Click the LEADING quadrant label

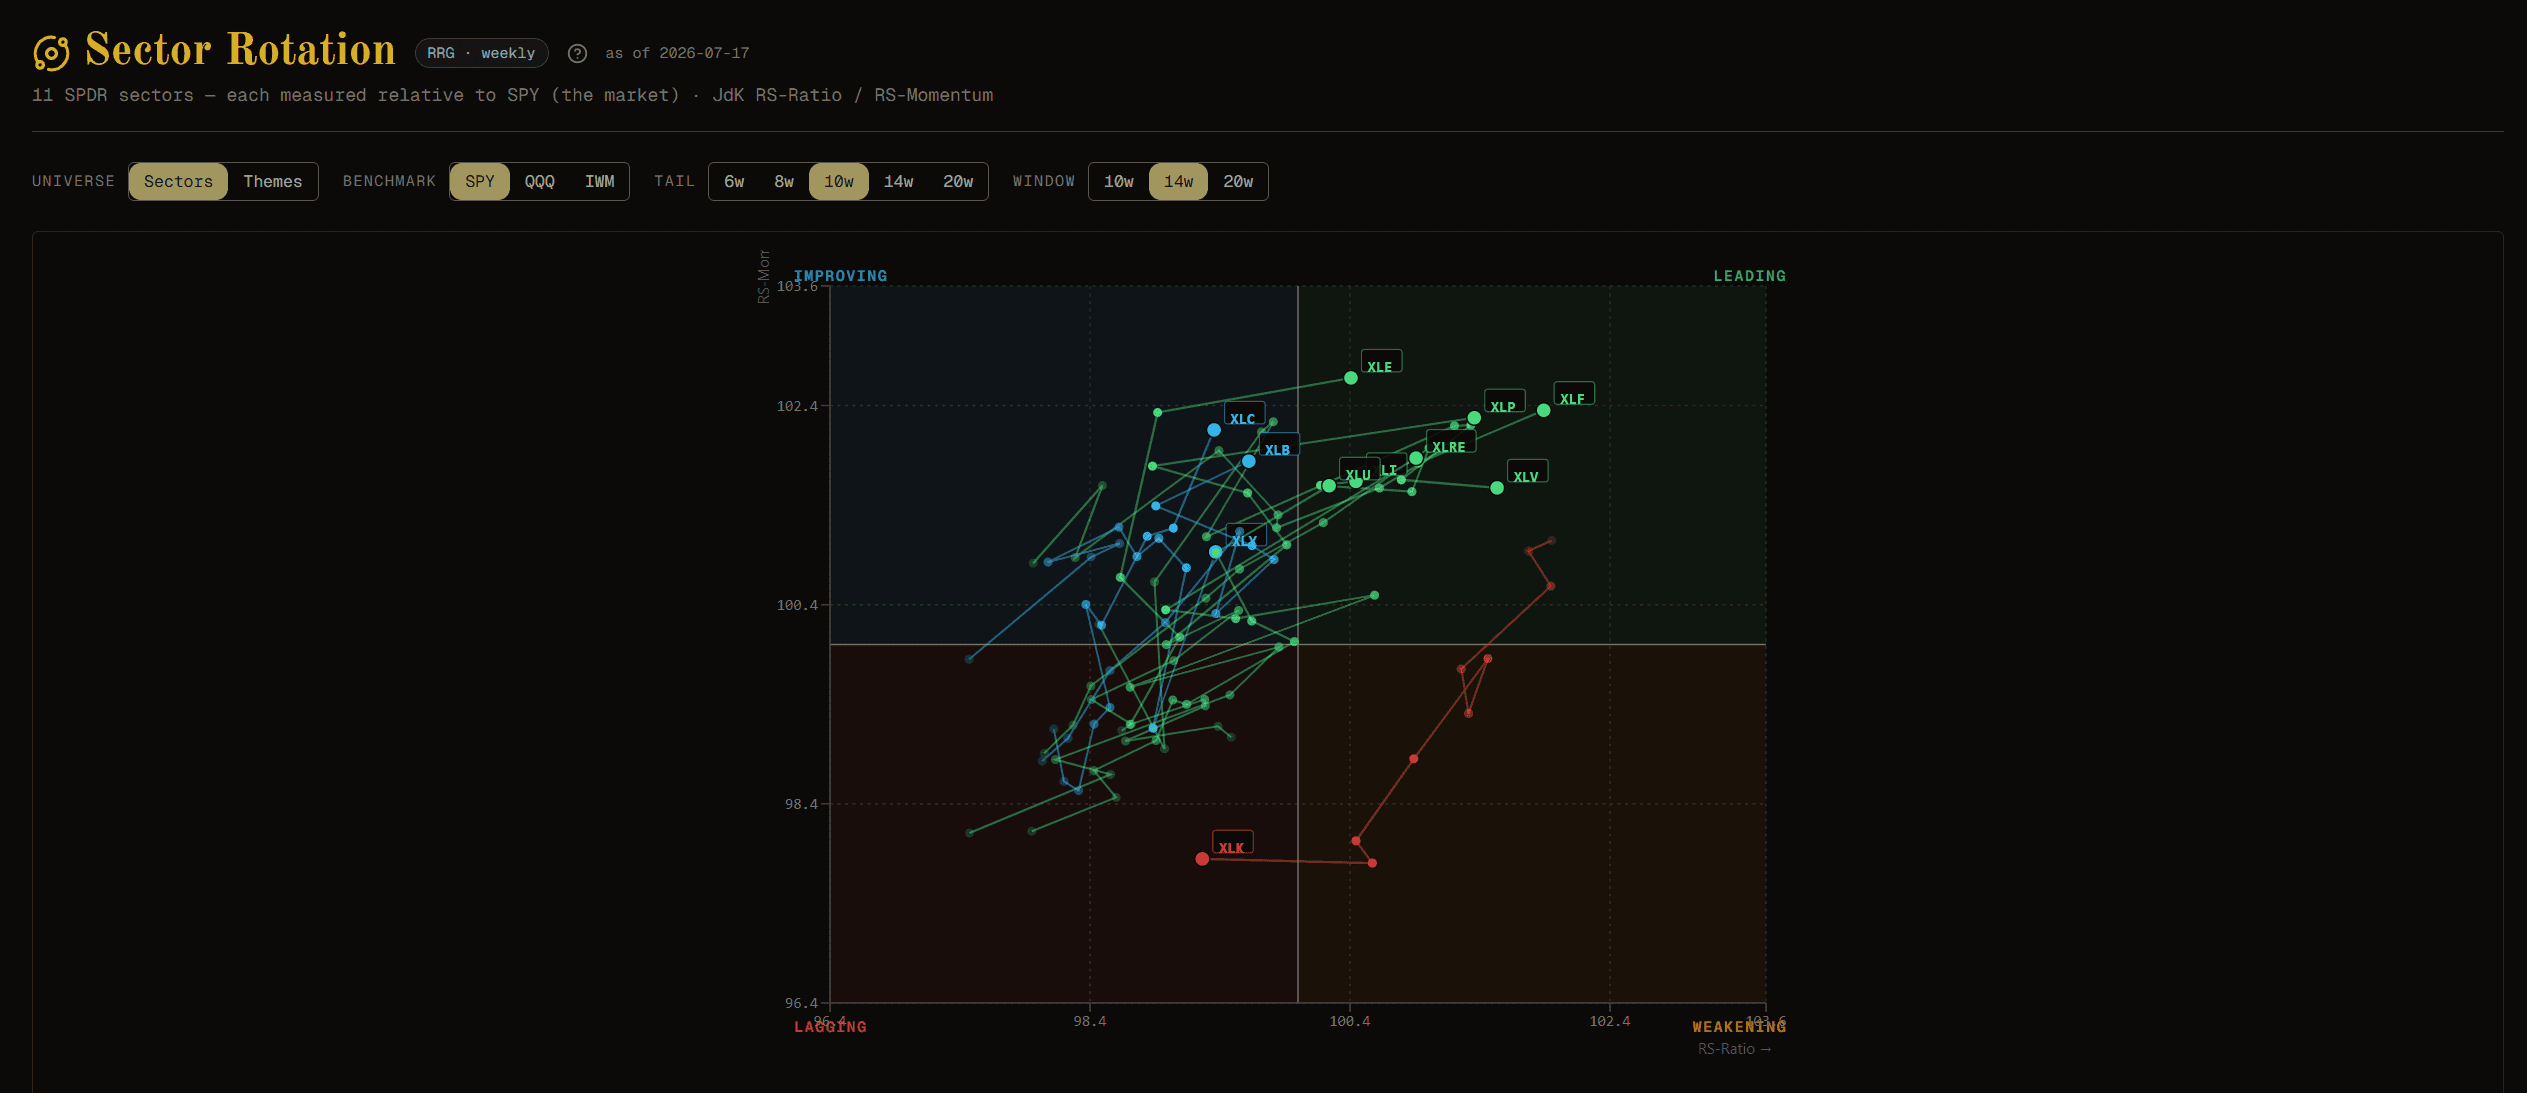click(x=1749, y=276)
